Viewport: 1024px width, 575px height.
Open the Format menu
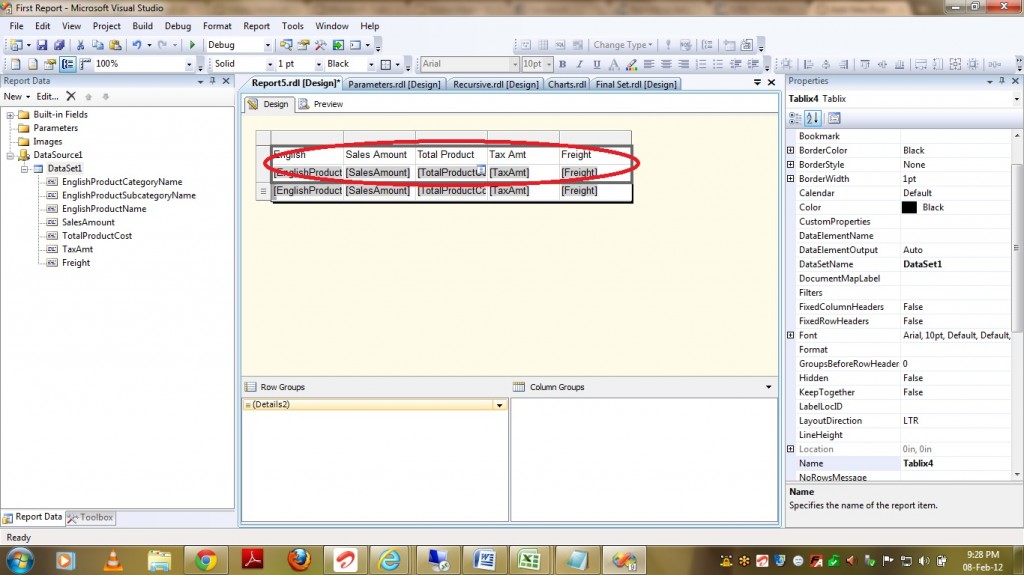pos(216,26)
